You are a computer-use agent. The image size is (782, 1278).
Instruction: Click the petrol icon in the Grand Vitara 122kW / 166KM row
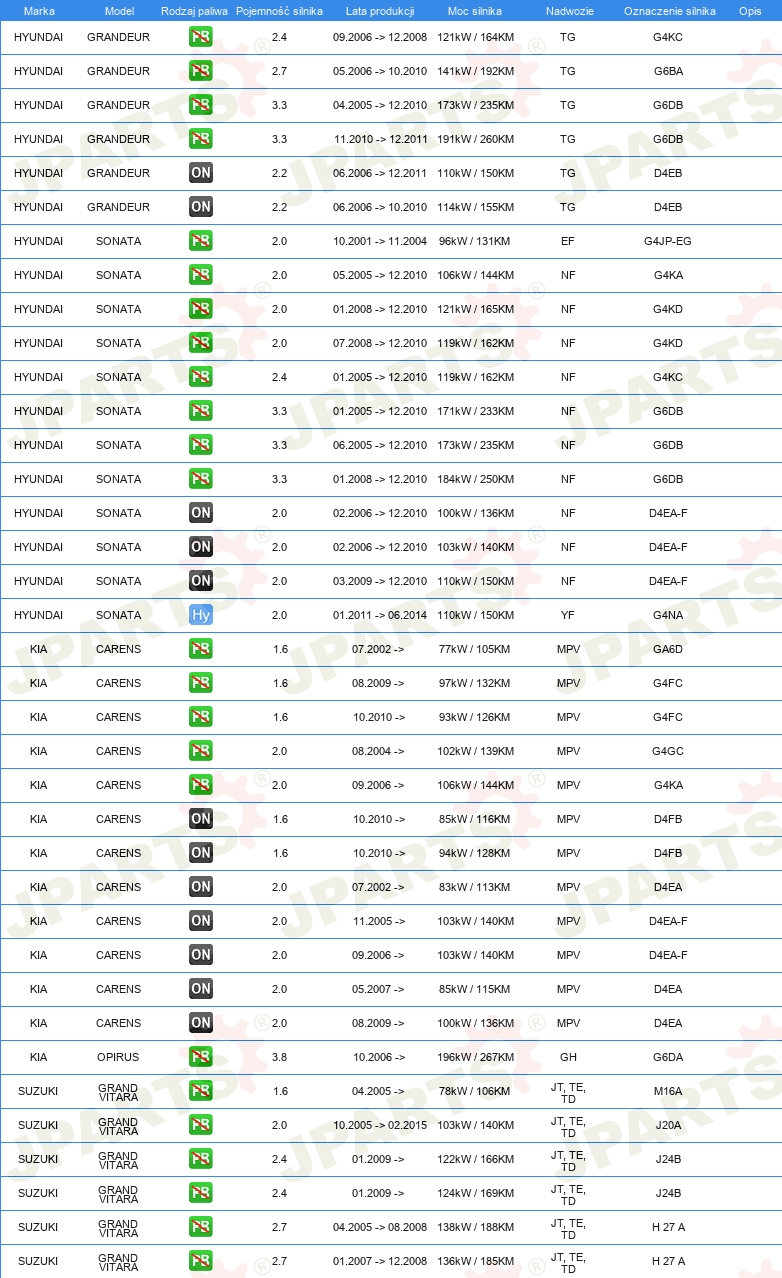(201, 1159)
